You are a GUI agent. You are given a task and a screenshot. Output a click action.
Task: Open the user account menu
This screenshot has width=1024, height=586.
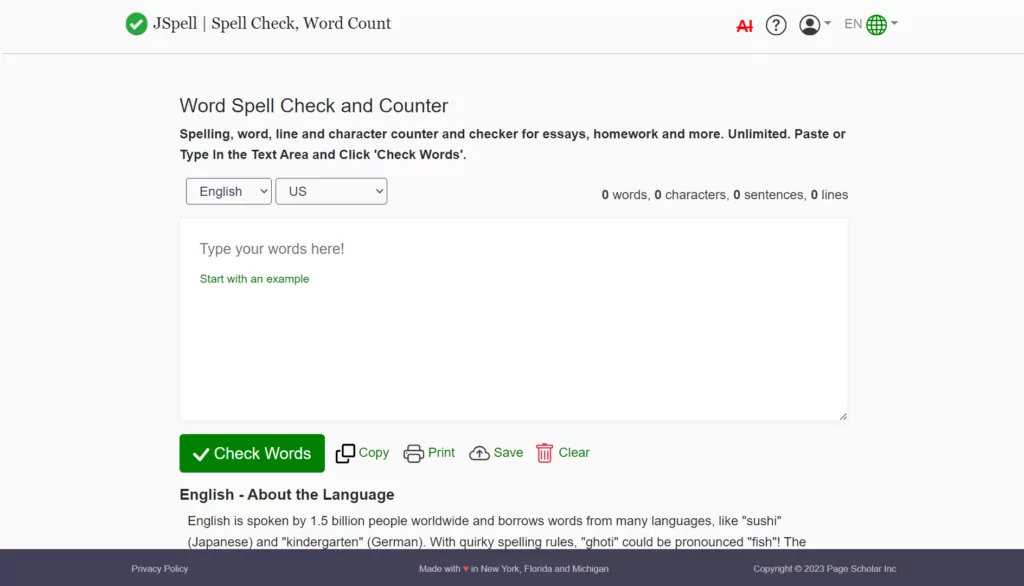pyautogui.click(x=814, y=25)
